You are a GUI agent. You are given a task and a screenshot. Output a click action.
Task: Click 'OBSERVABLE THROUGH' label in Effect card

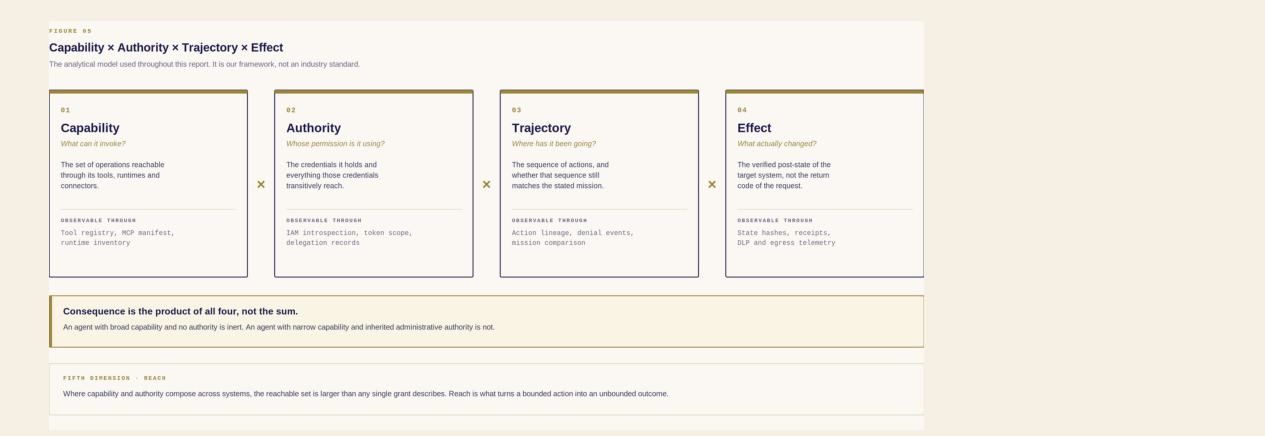(775, 220)
